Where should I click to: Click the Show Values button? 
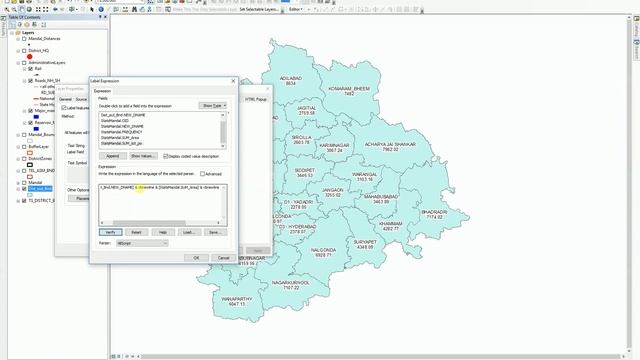[143, 156]
